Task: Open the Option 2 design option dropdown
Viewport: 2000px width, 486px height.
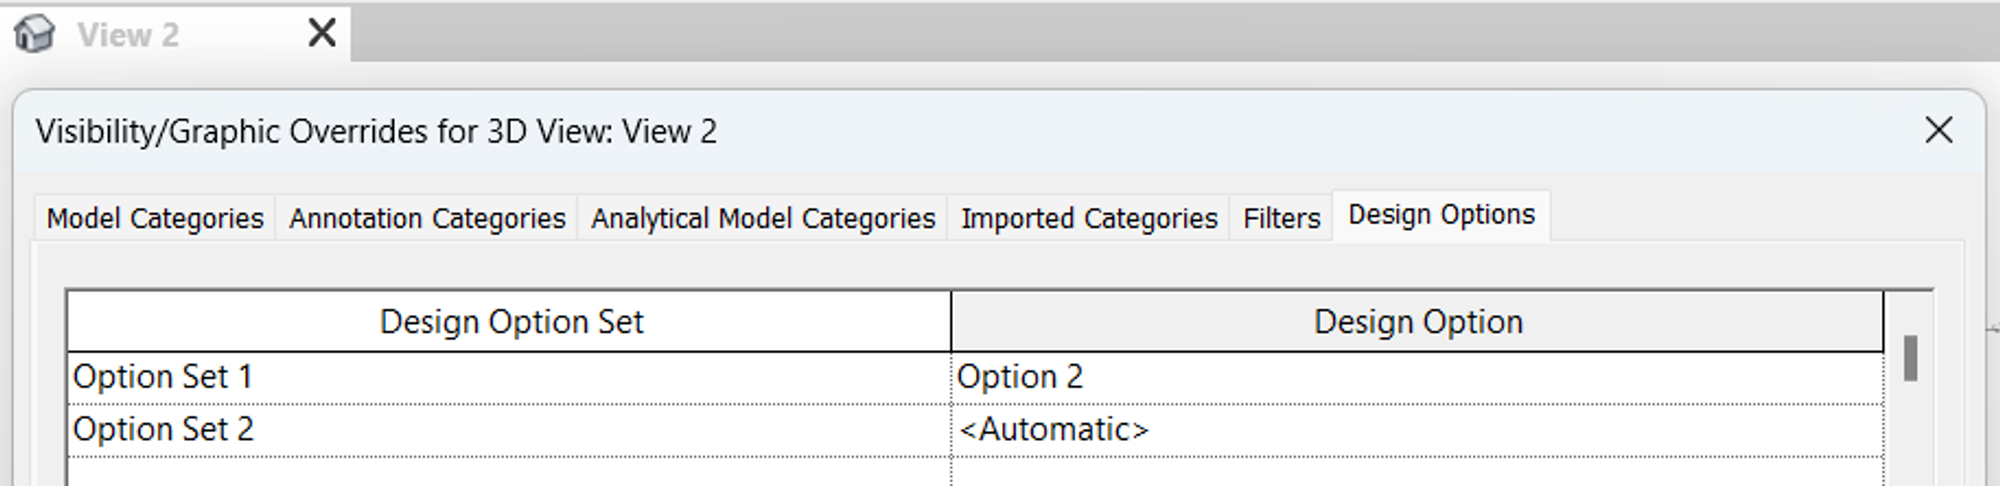Action: click(1417, 377)
